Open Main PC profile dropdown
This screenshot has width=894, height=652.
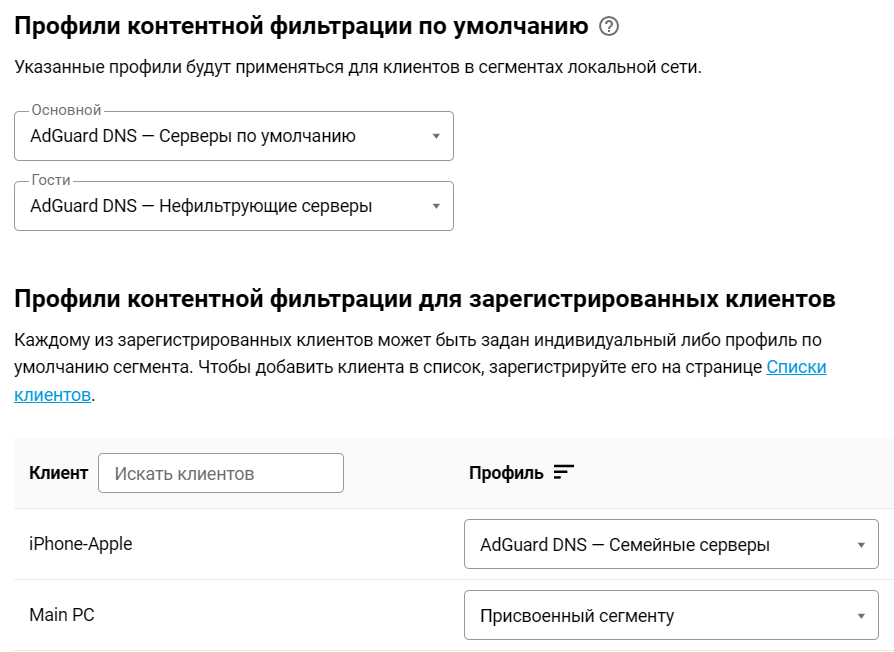point(671,615)
